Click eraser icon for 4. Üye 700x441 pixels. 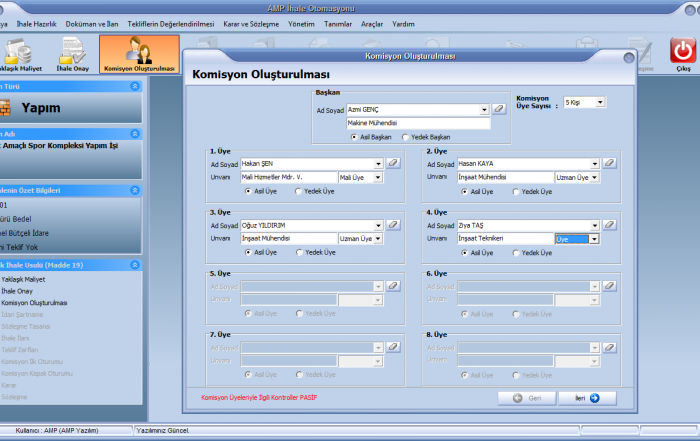[x=609, y=226]
